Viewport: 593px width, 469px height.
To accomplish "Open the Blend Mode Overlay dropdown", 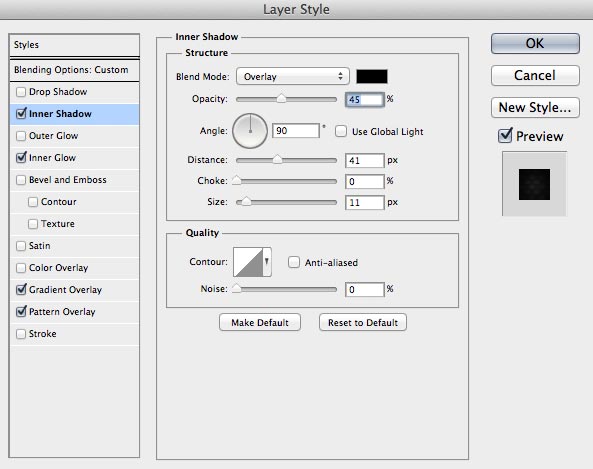I will pyautogui.click(x=292, y=76).
